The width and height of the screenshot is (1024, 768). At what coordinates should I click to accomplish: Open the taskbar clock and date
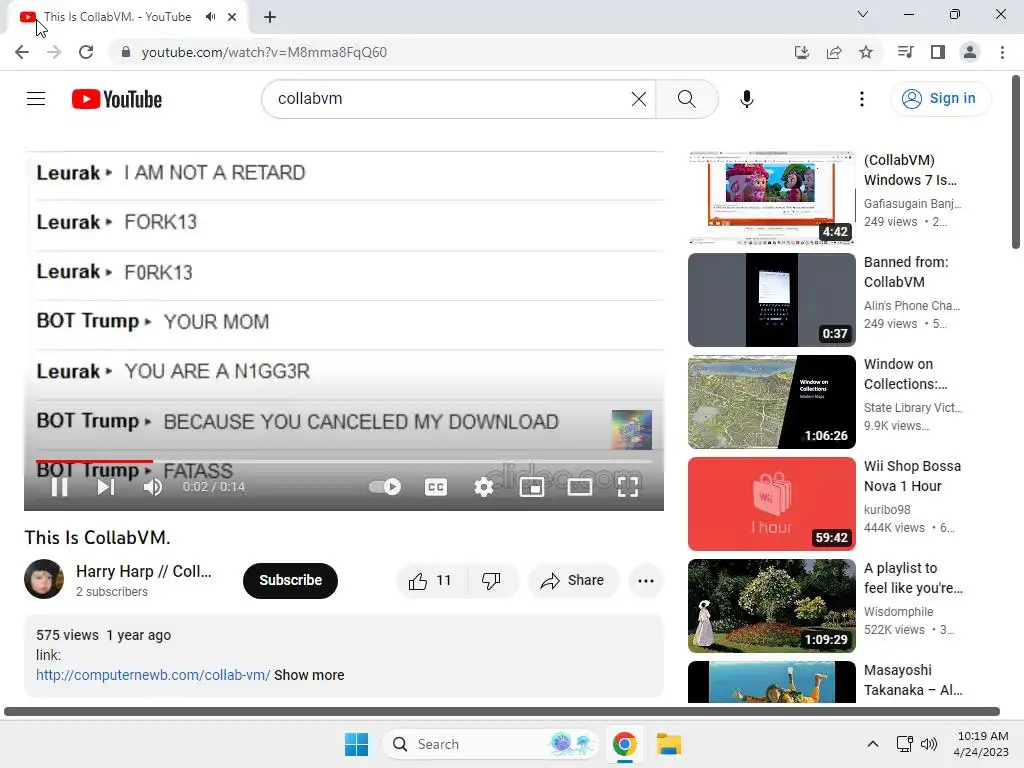point(982,744)
